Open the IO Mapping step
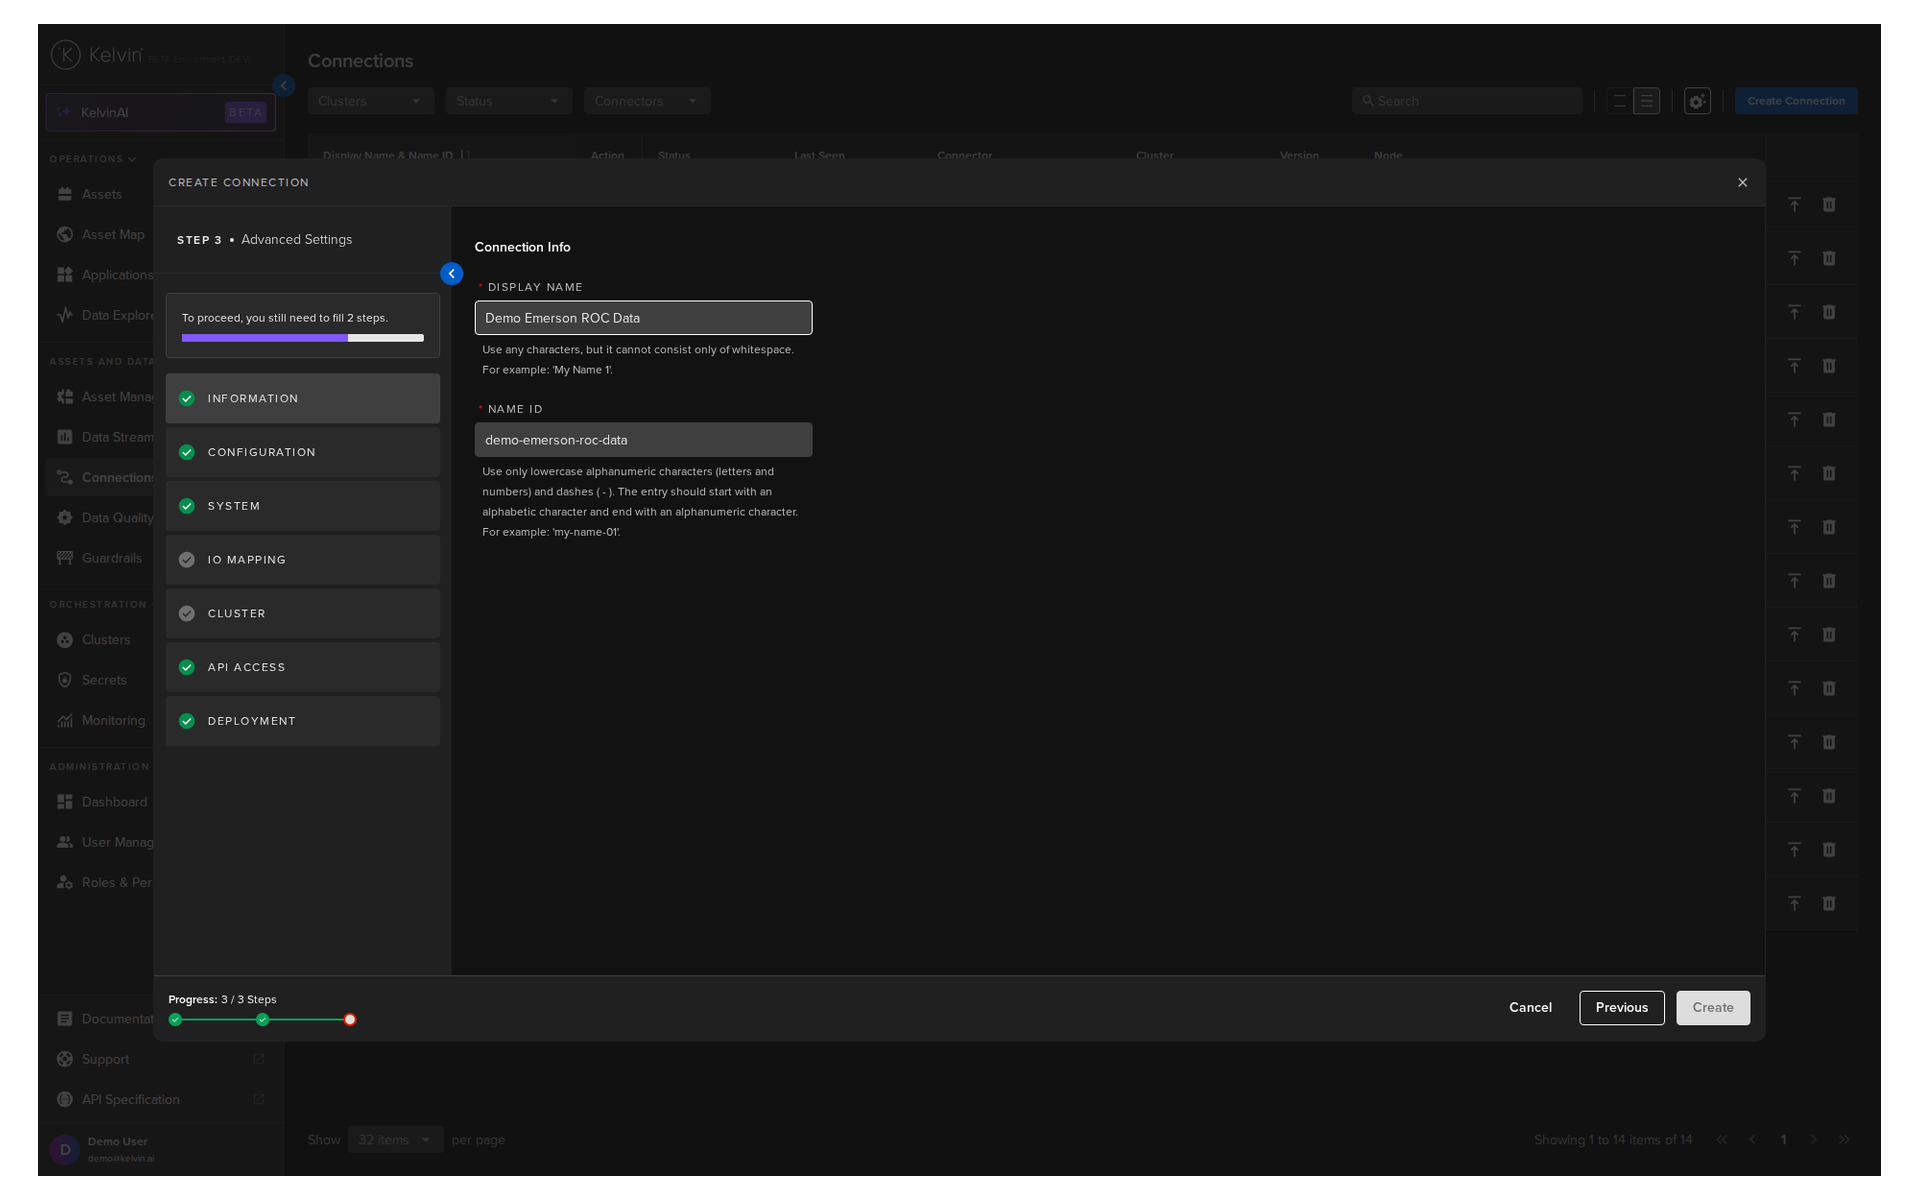This screenshot has width=1920, height=1200. point(302,560)
